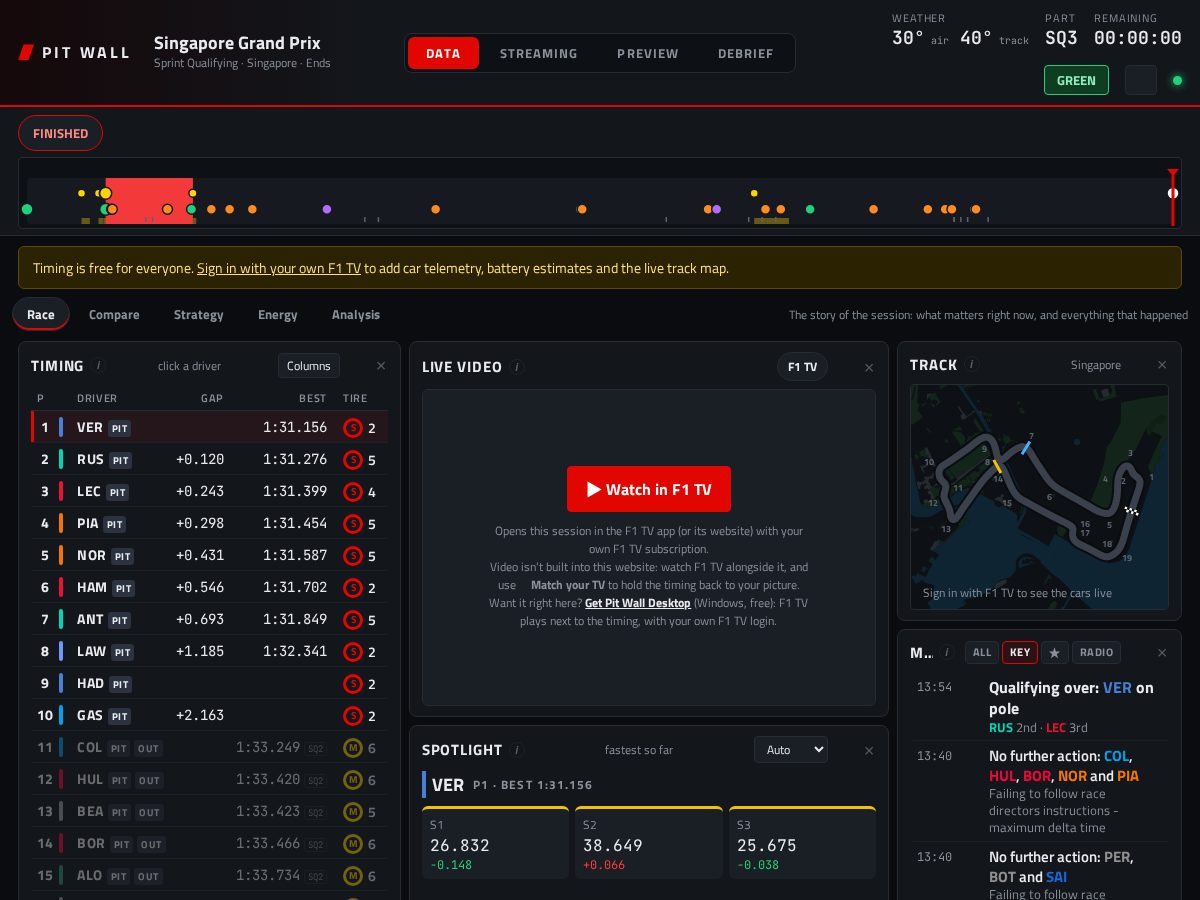Click the VER link in pole message

(x=1117, y=688)
